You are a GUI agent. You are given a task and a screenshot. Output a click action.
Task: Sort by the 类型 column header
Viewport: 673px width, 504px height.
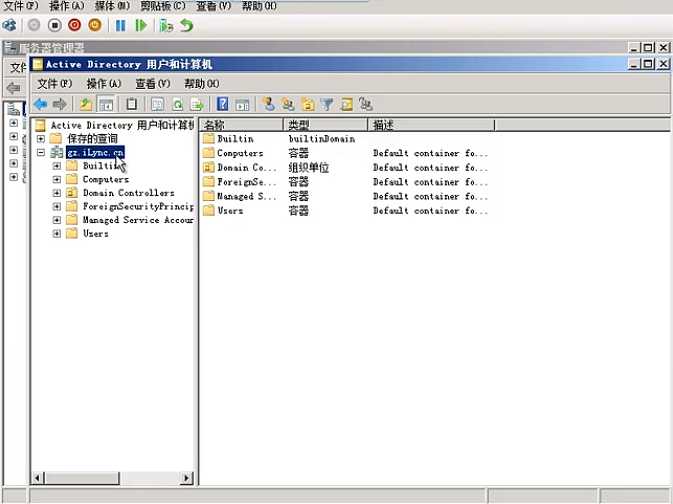click(326, 125)
